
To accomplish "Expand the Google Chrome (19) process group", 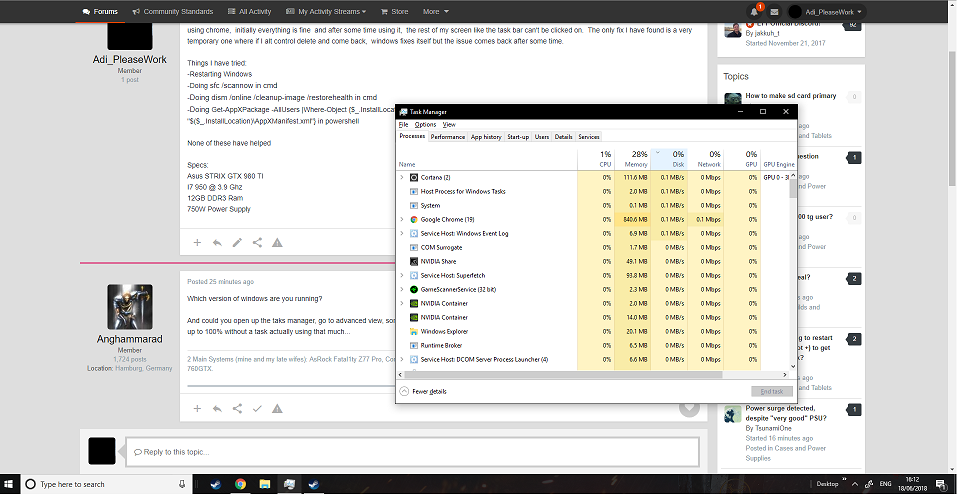I will pyautogui.click(x=402, y=220).
